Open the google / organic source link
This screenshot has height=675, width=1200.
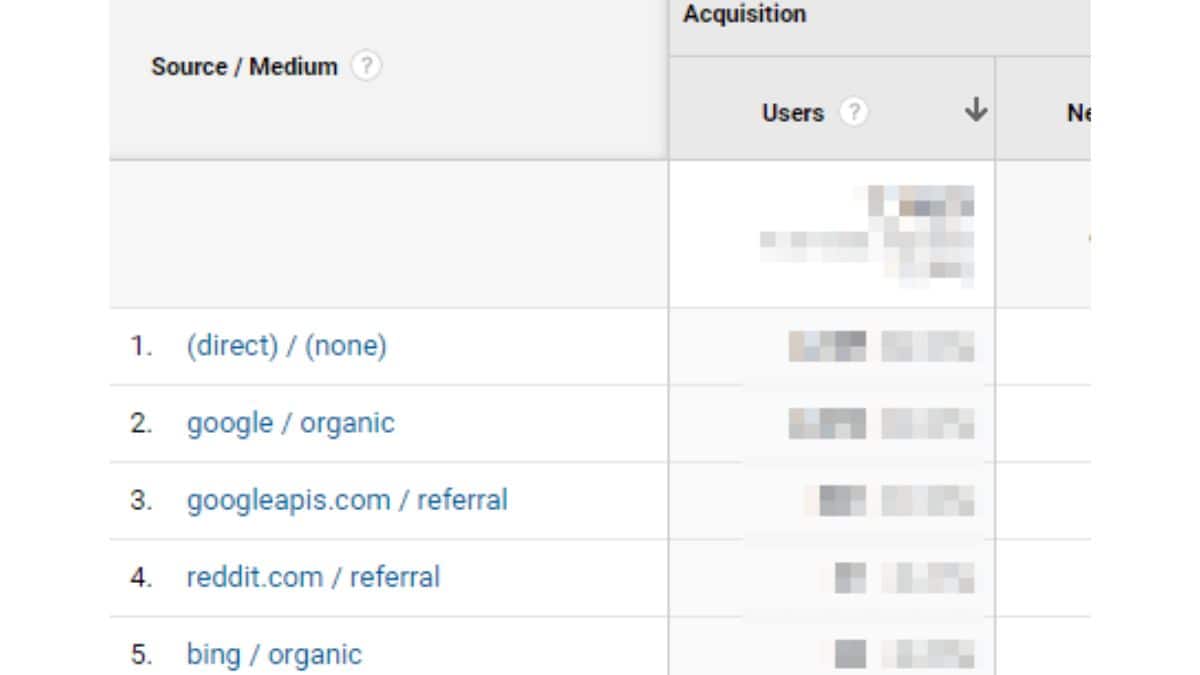click(x=290, y=423)
